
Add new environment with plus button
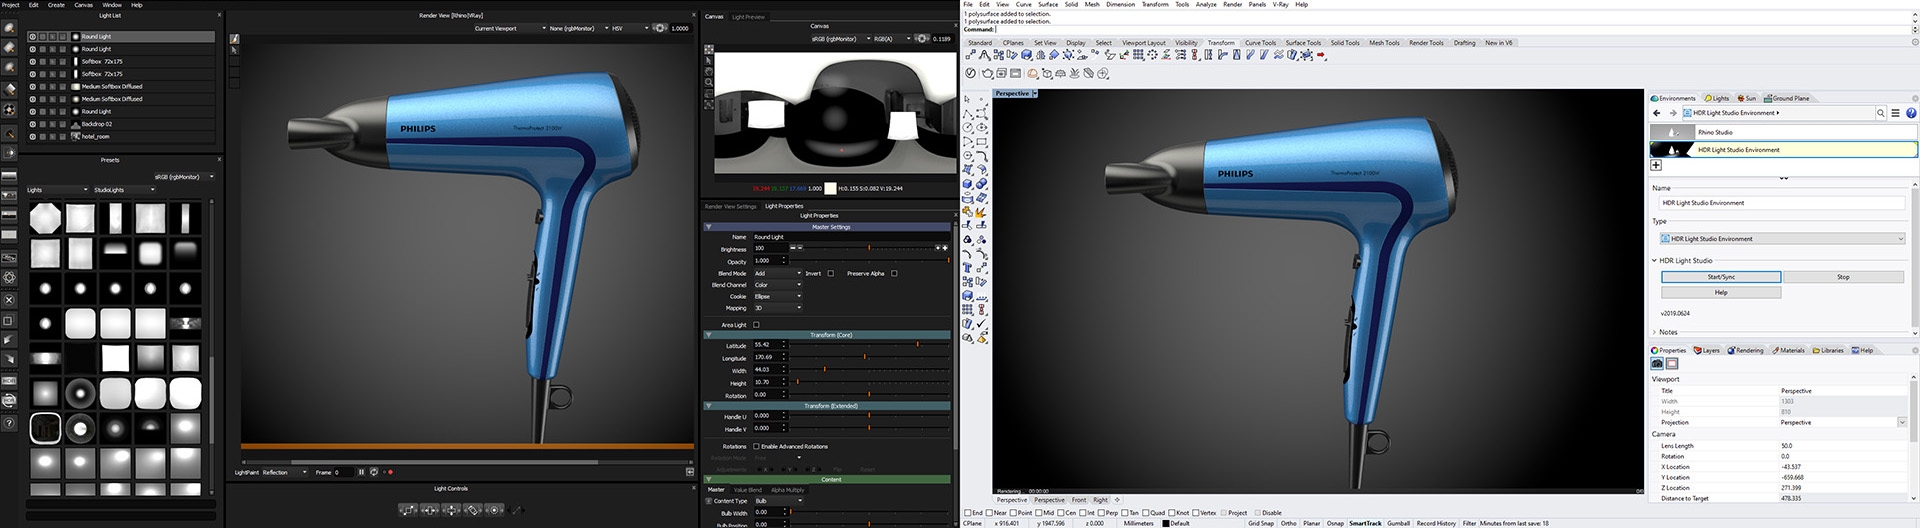(x=1656, y=165)
